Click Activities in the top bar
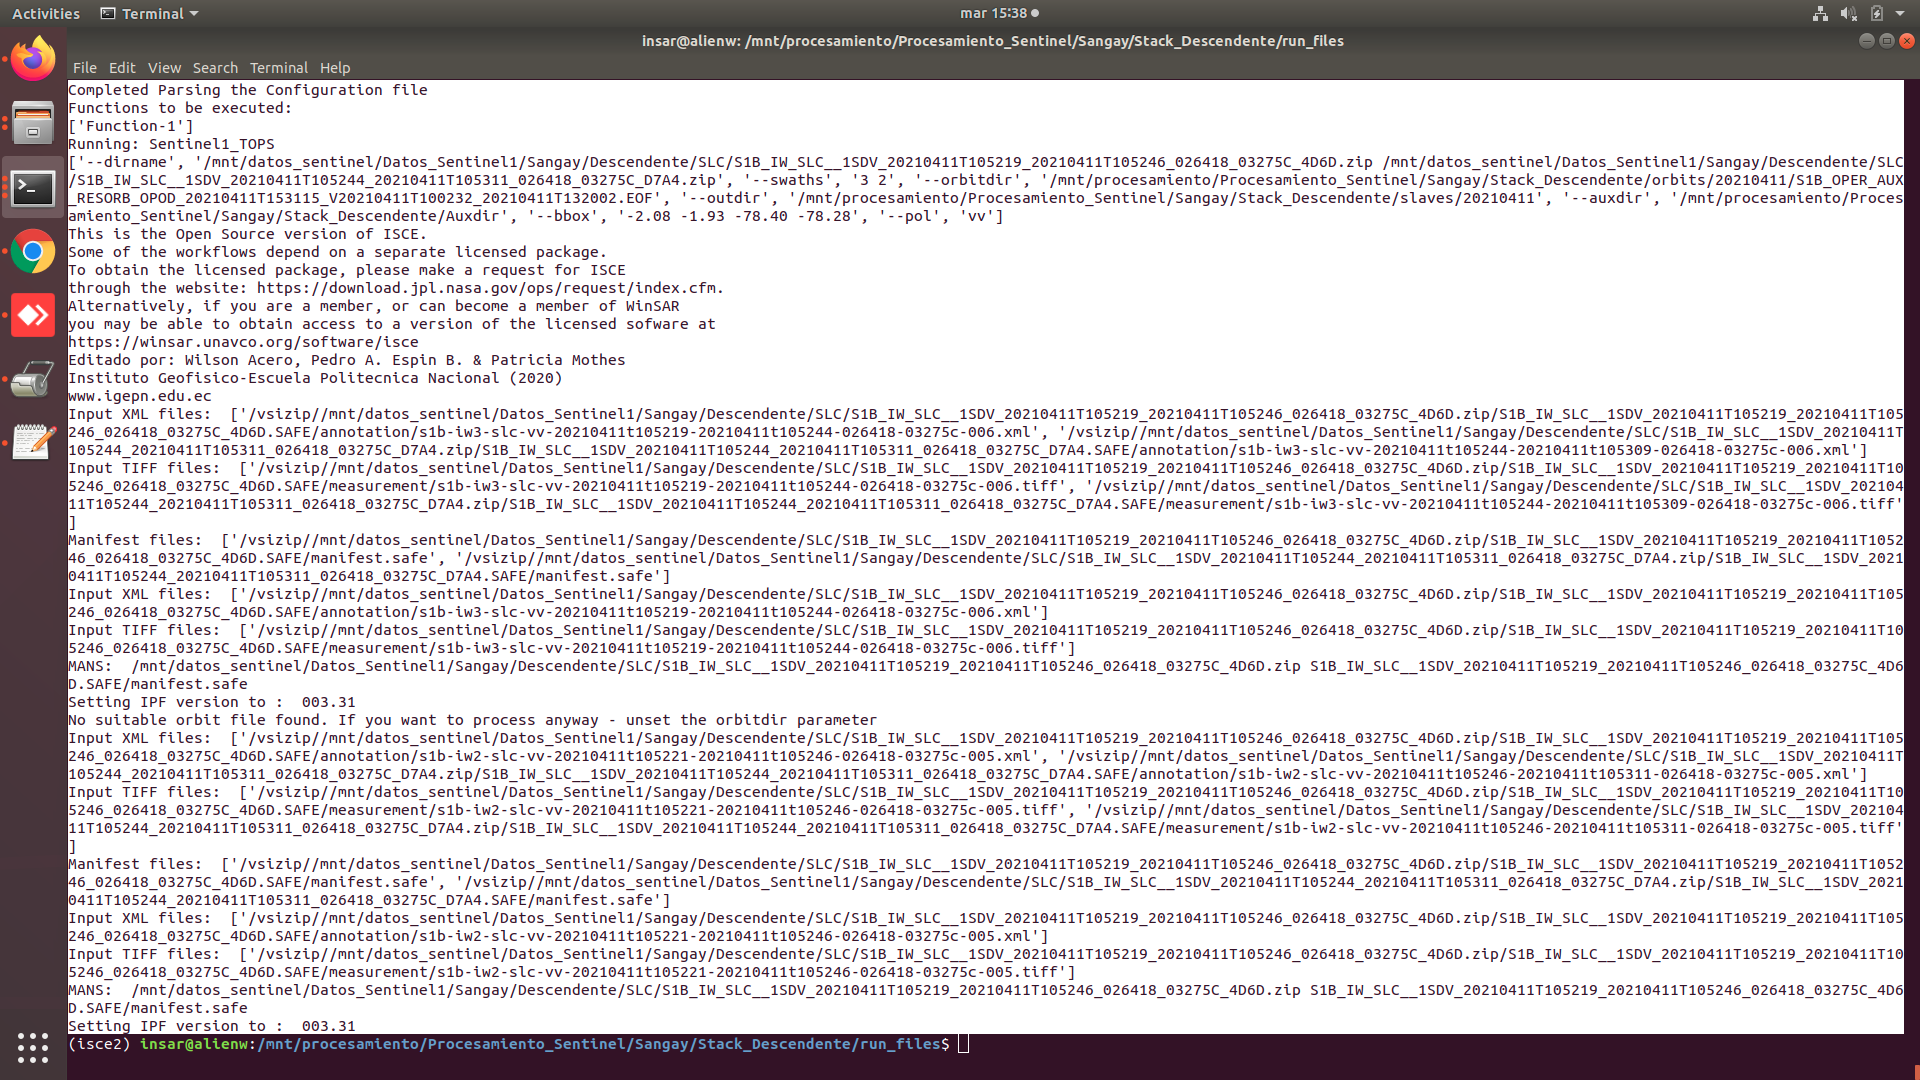Screen dimensions: 1920x1080 pyautogui.click(x=45, y=13)
